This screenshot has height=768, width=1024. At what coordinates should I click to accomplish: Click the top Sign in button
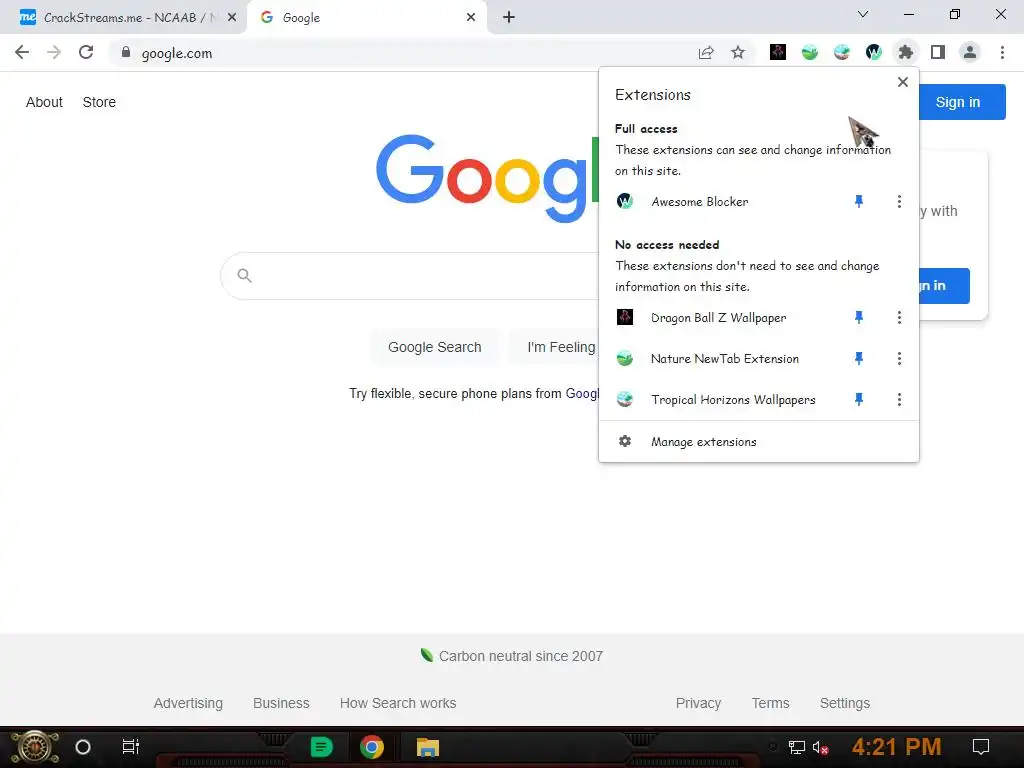(x=962, y=102)
